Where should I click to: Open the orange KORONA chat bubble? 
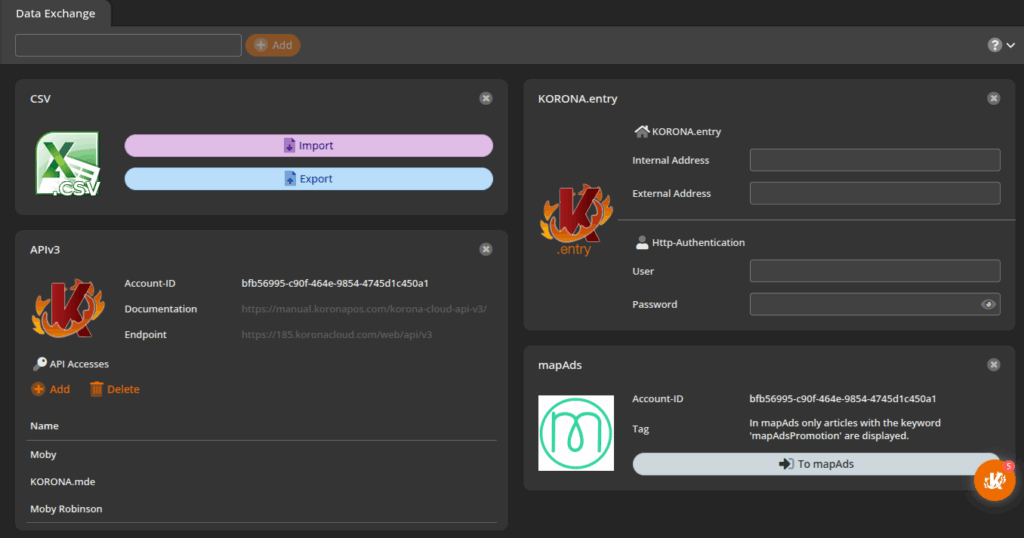coord(994,481)
